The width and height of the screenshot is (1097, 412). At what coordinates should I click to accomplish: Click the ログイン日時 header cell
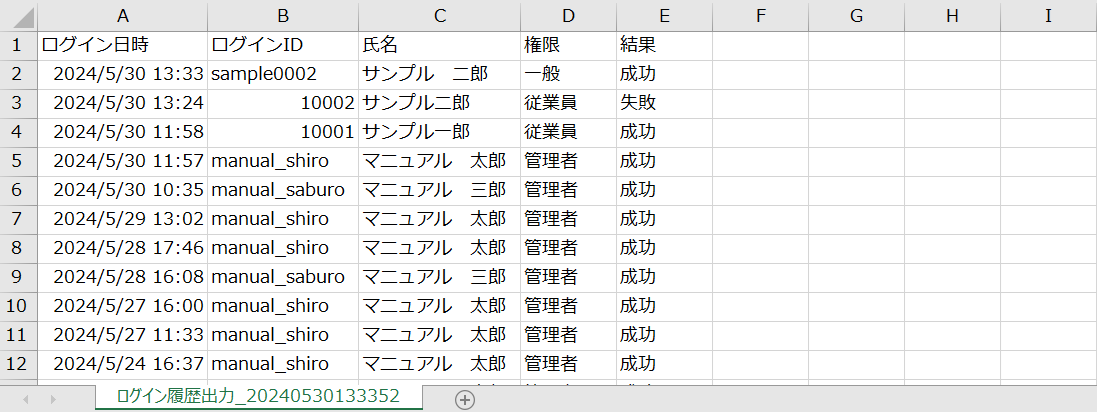[122, 45]
